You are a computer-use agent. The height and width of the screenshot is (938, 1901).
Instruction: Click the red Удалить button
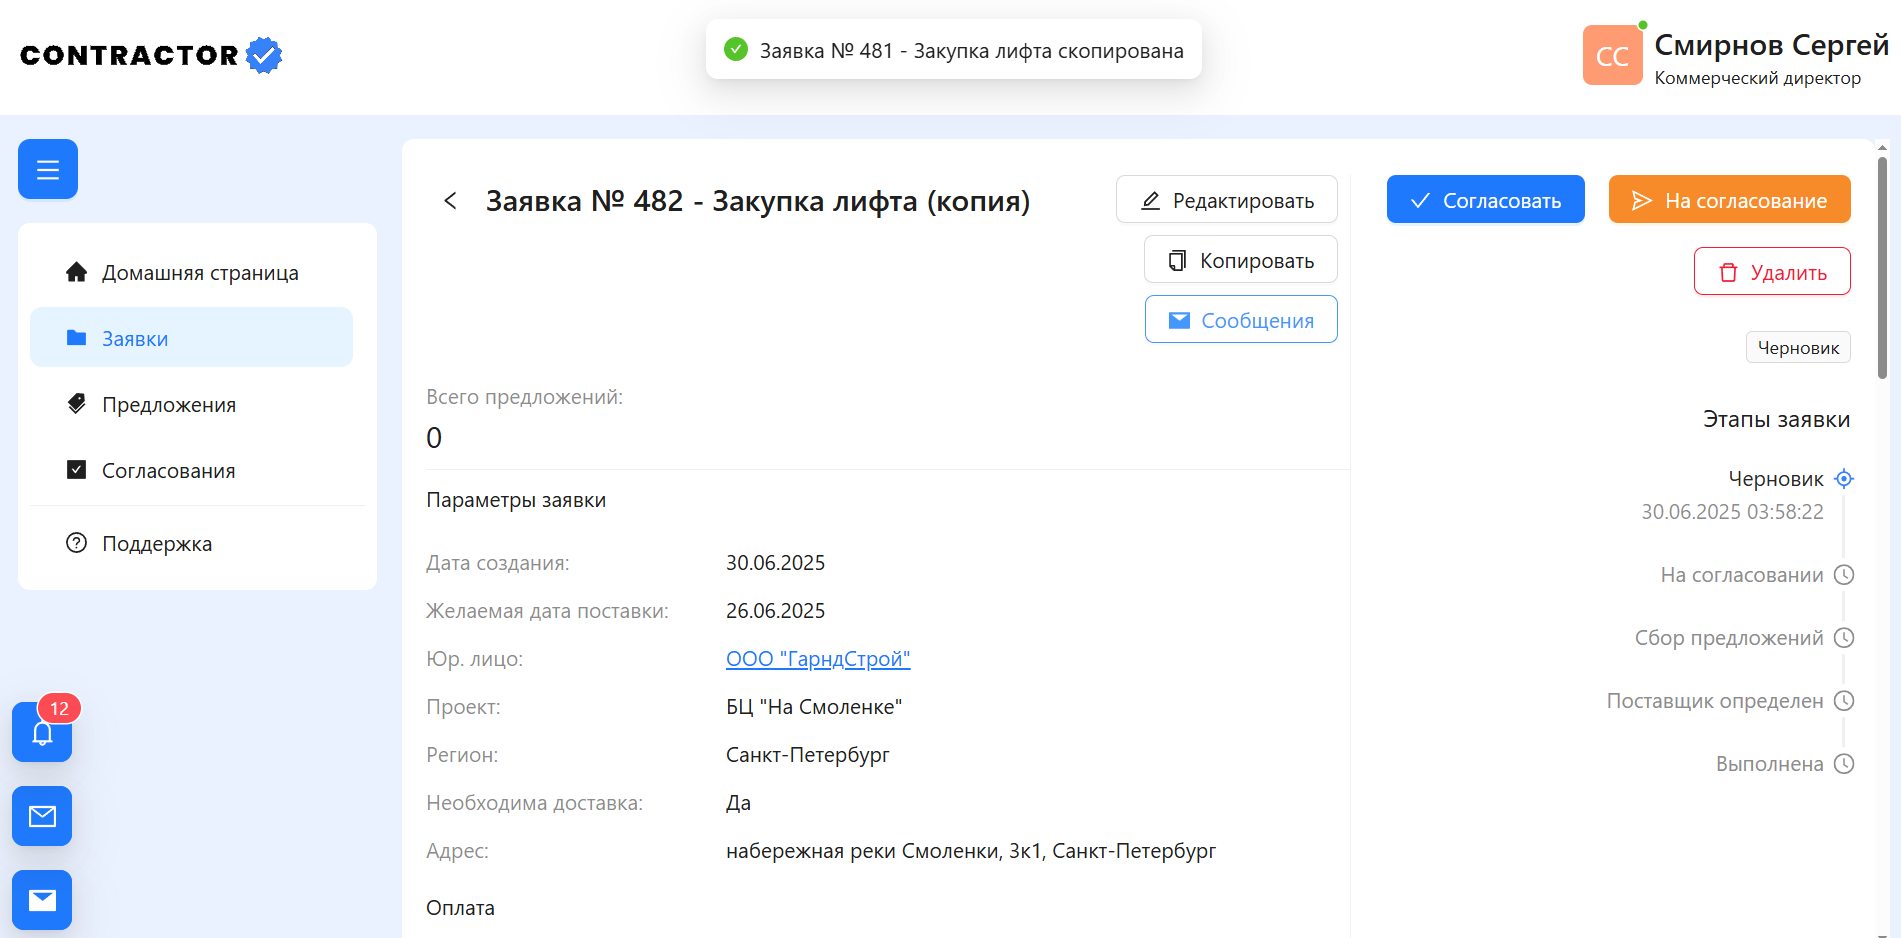[x=1772, y=272]
